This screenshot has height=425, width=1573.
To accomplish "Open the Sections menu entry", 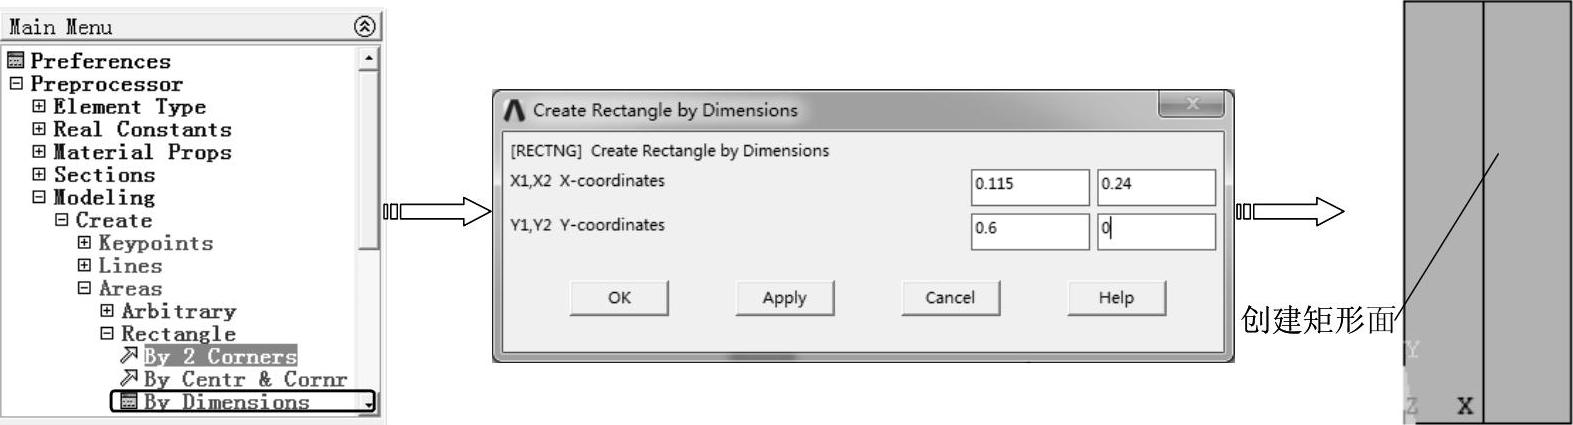I will (x=104, y=175).
